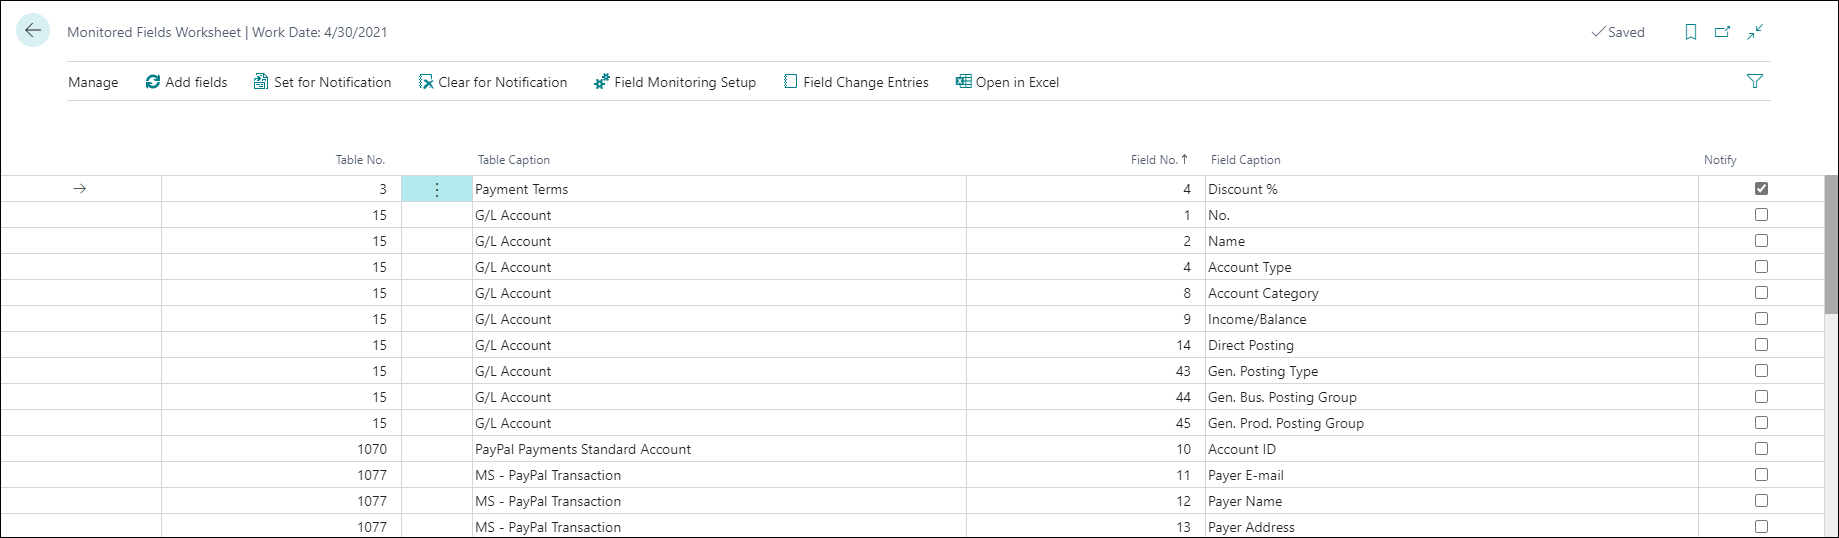Check Notify for Gen. Posting Type row
1839x538 pixels.
pyautogui.click(x=1761, y=370)
